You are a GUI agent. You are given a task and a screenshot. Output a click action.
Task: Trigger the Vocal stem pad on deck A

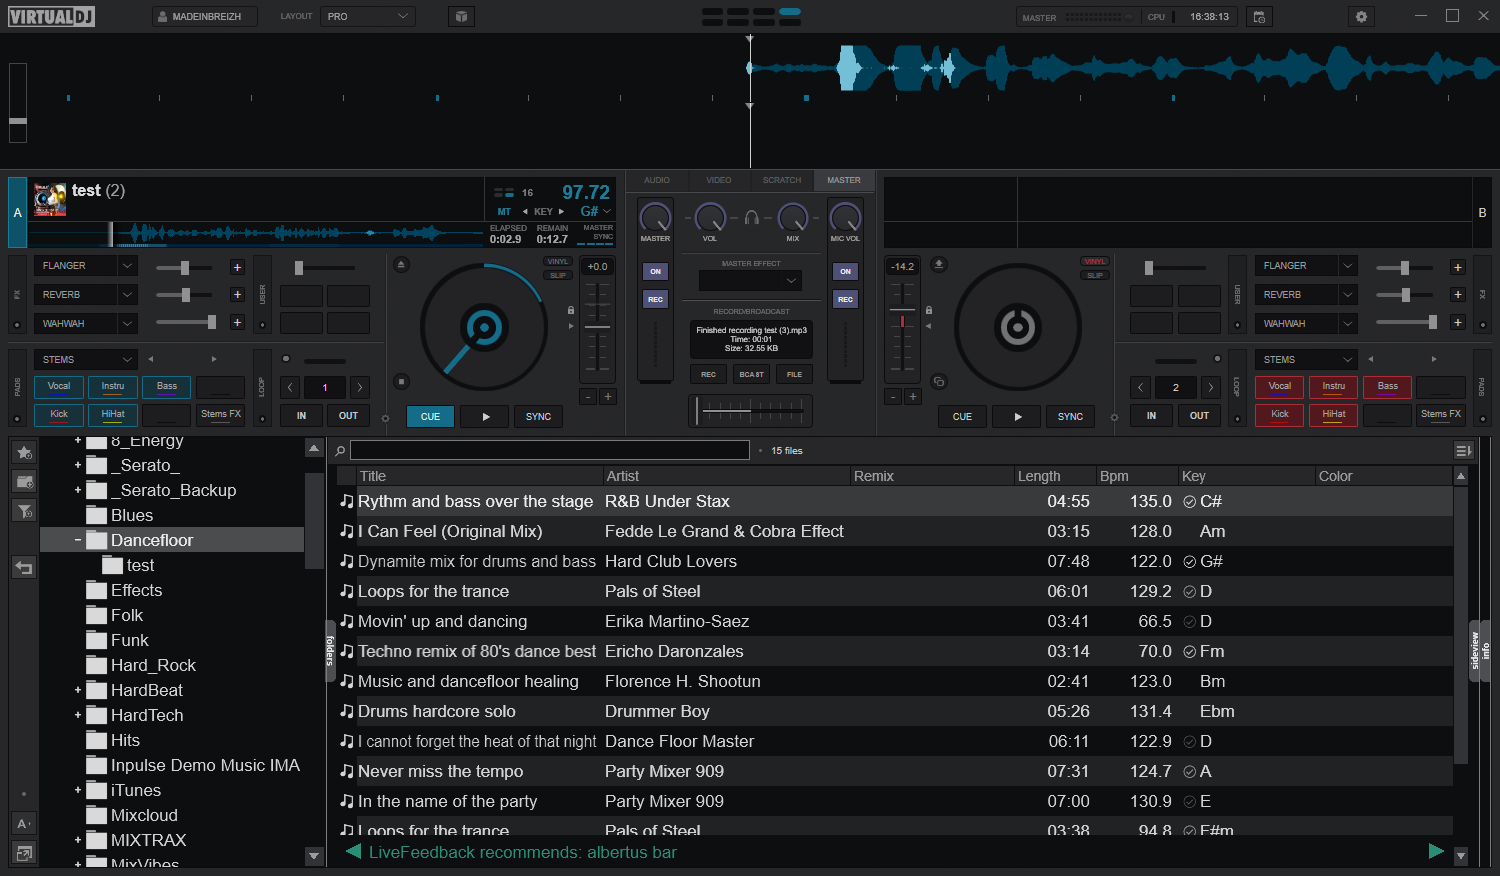click(59, 387)
